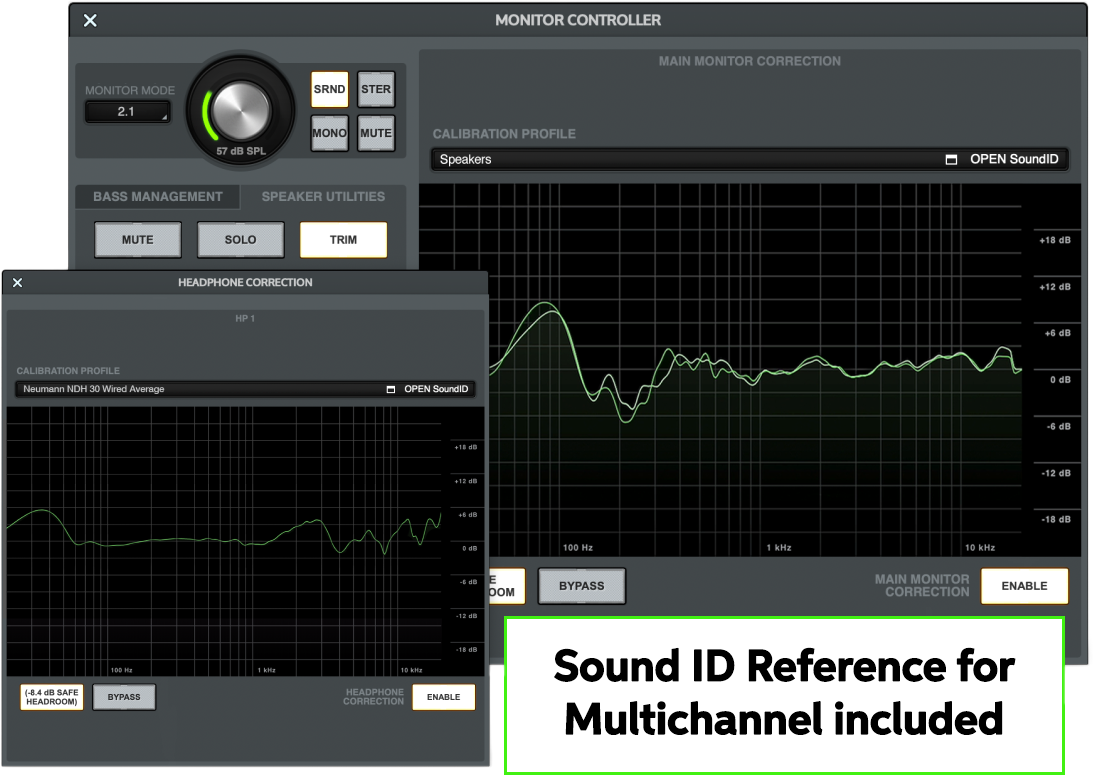The width and height of the screenshot is (1093, 775).
Task: Close the Monitor Controller window
Action: coord(90,20)
